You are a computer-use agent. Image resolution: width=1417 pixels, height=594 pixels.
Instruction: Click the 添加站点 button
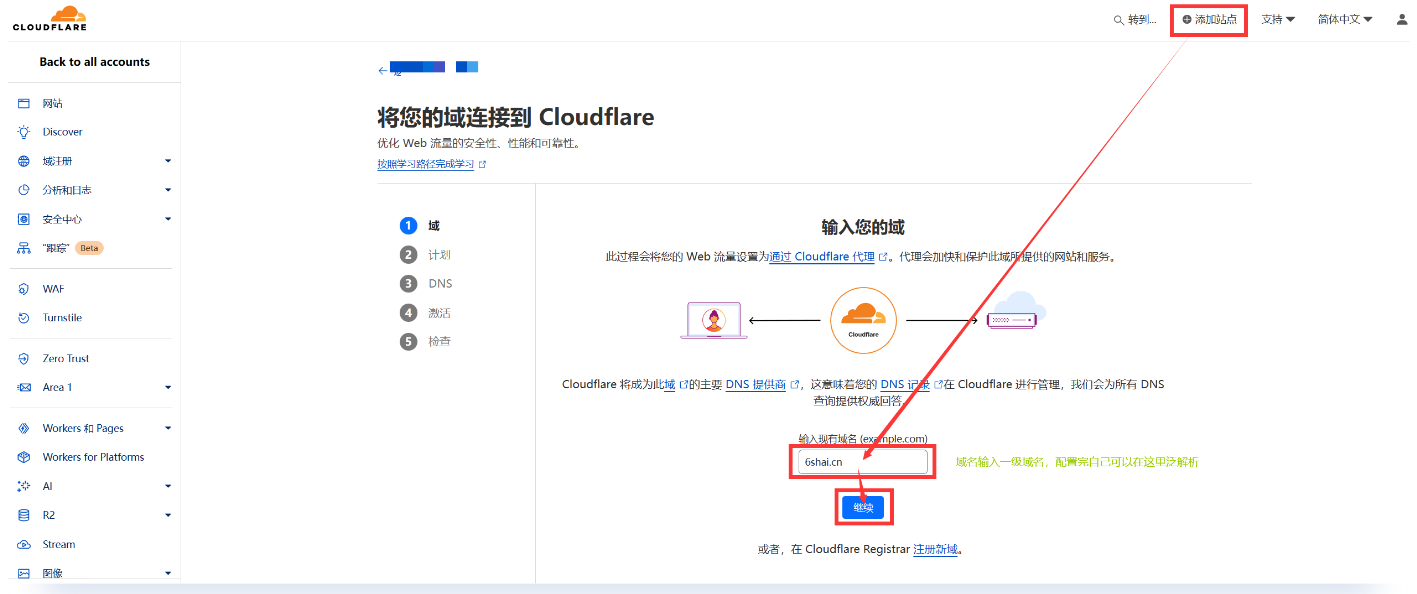[x=1209, y=19]
